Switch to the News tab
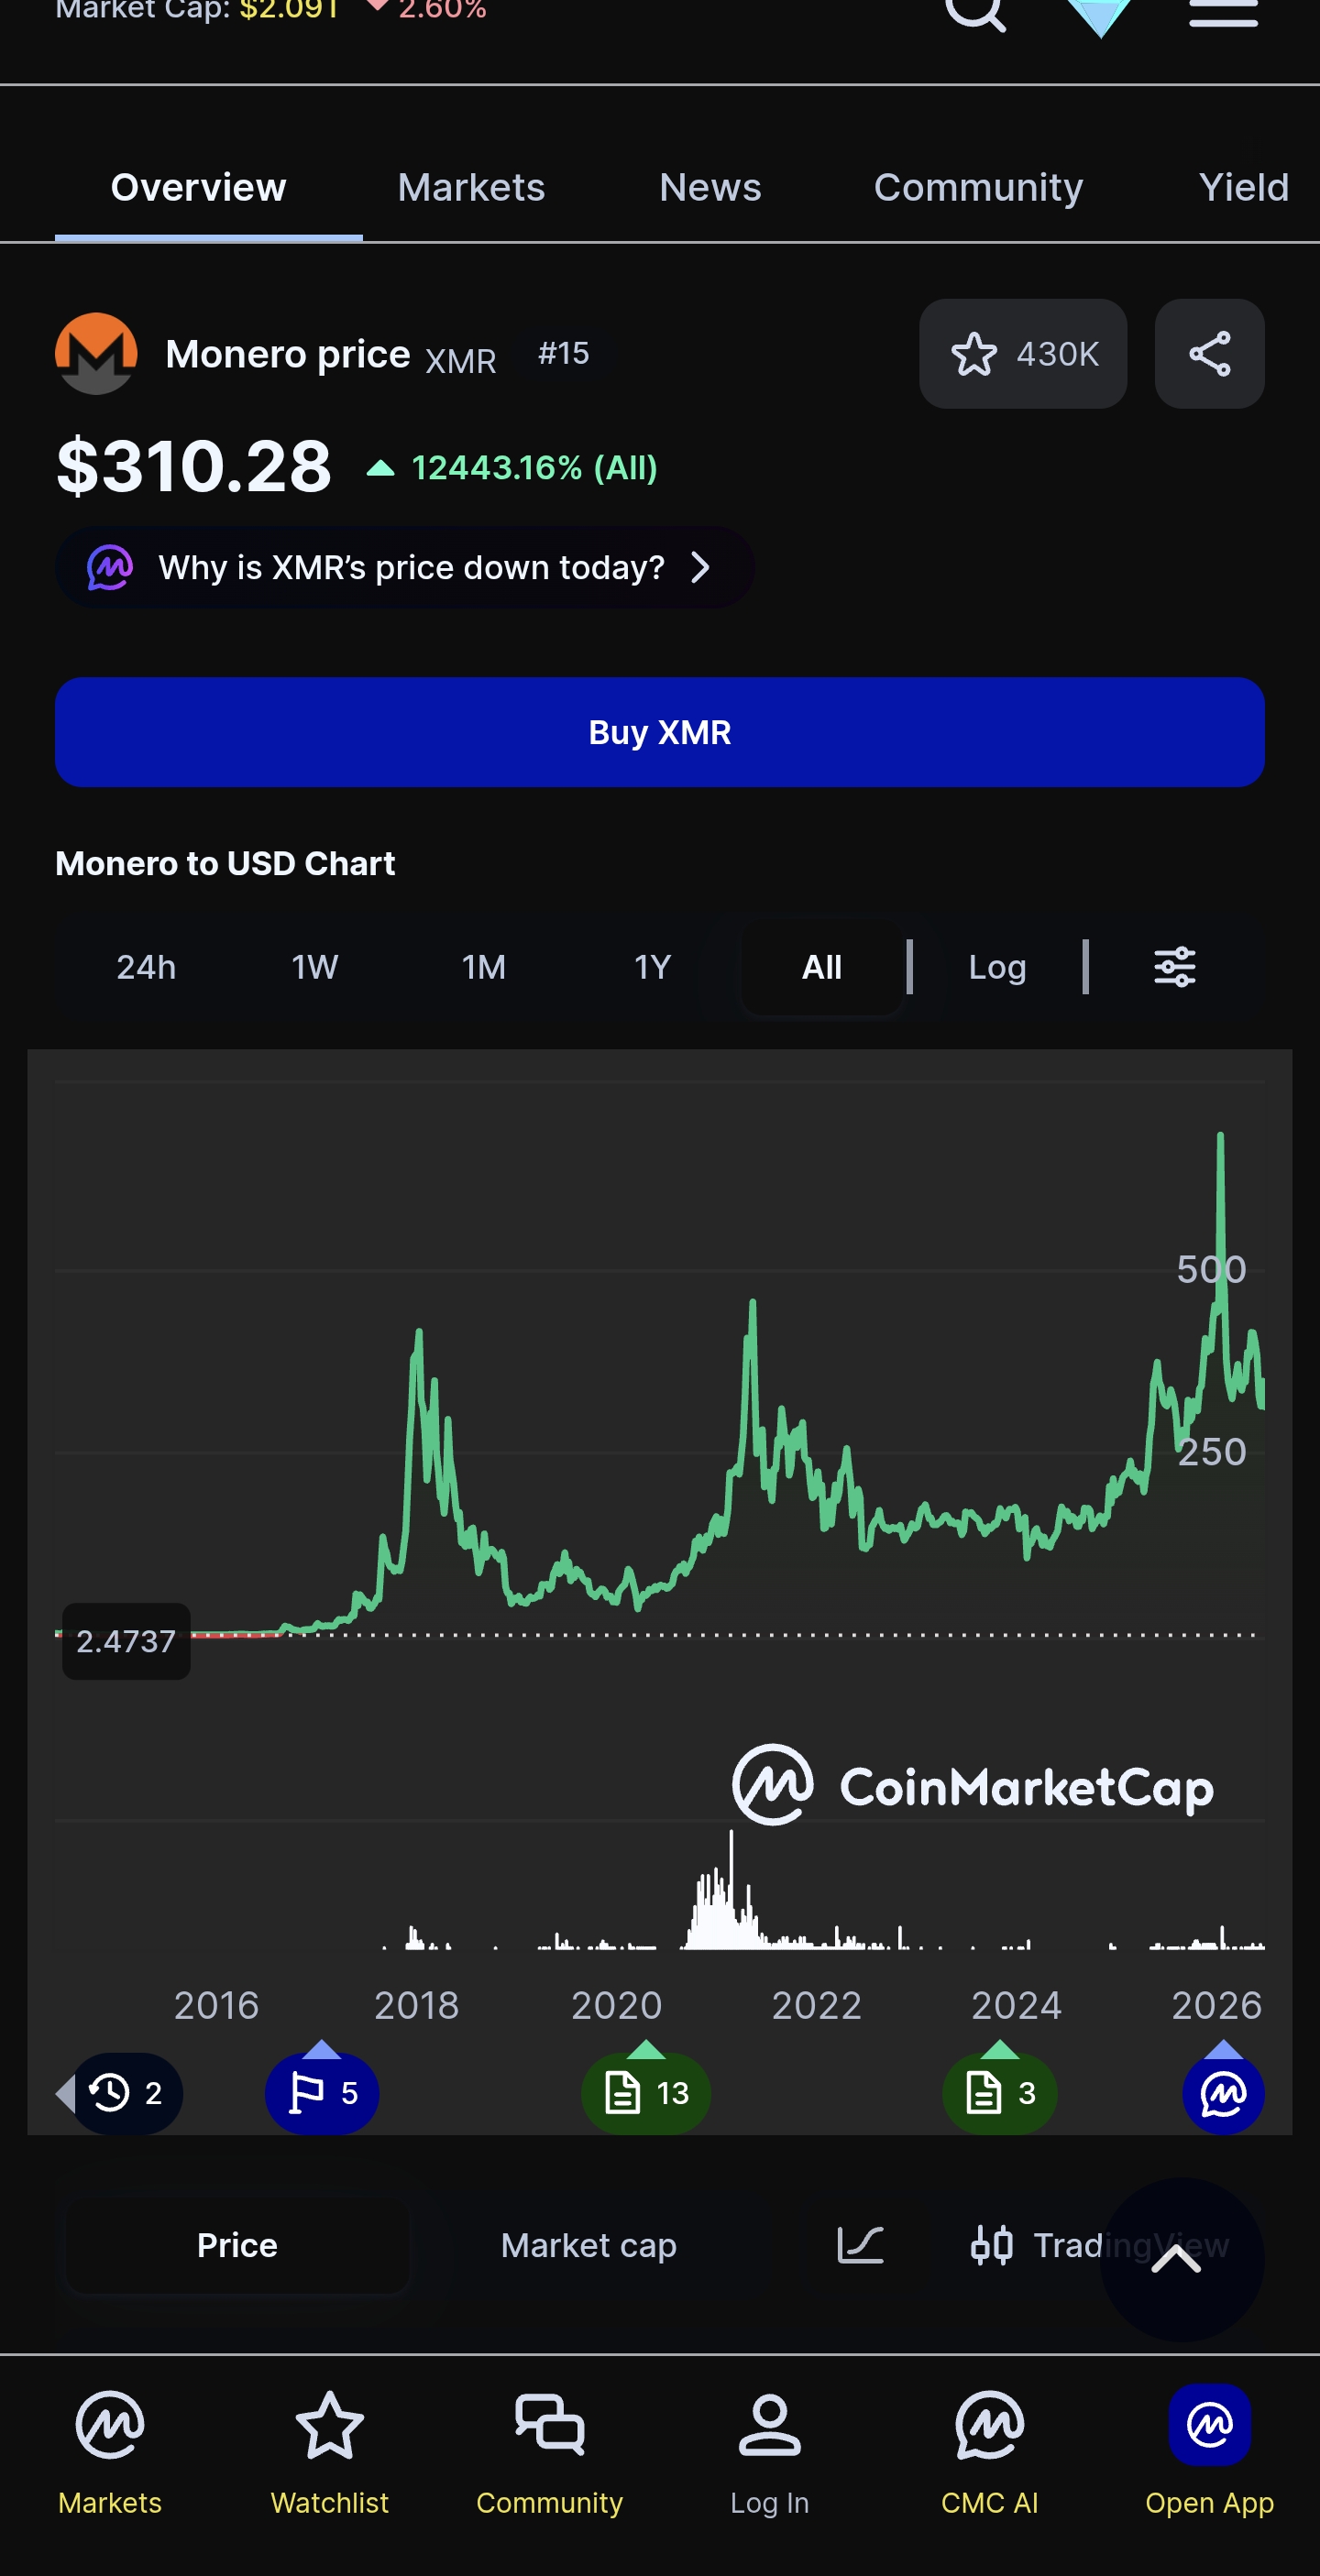This screenshot has width=1320, height=2576. pyautogui.click(x=710, y=188)
